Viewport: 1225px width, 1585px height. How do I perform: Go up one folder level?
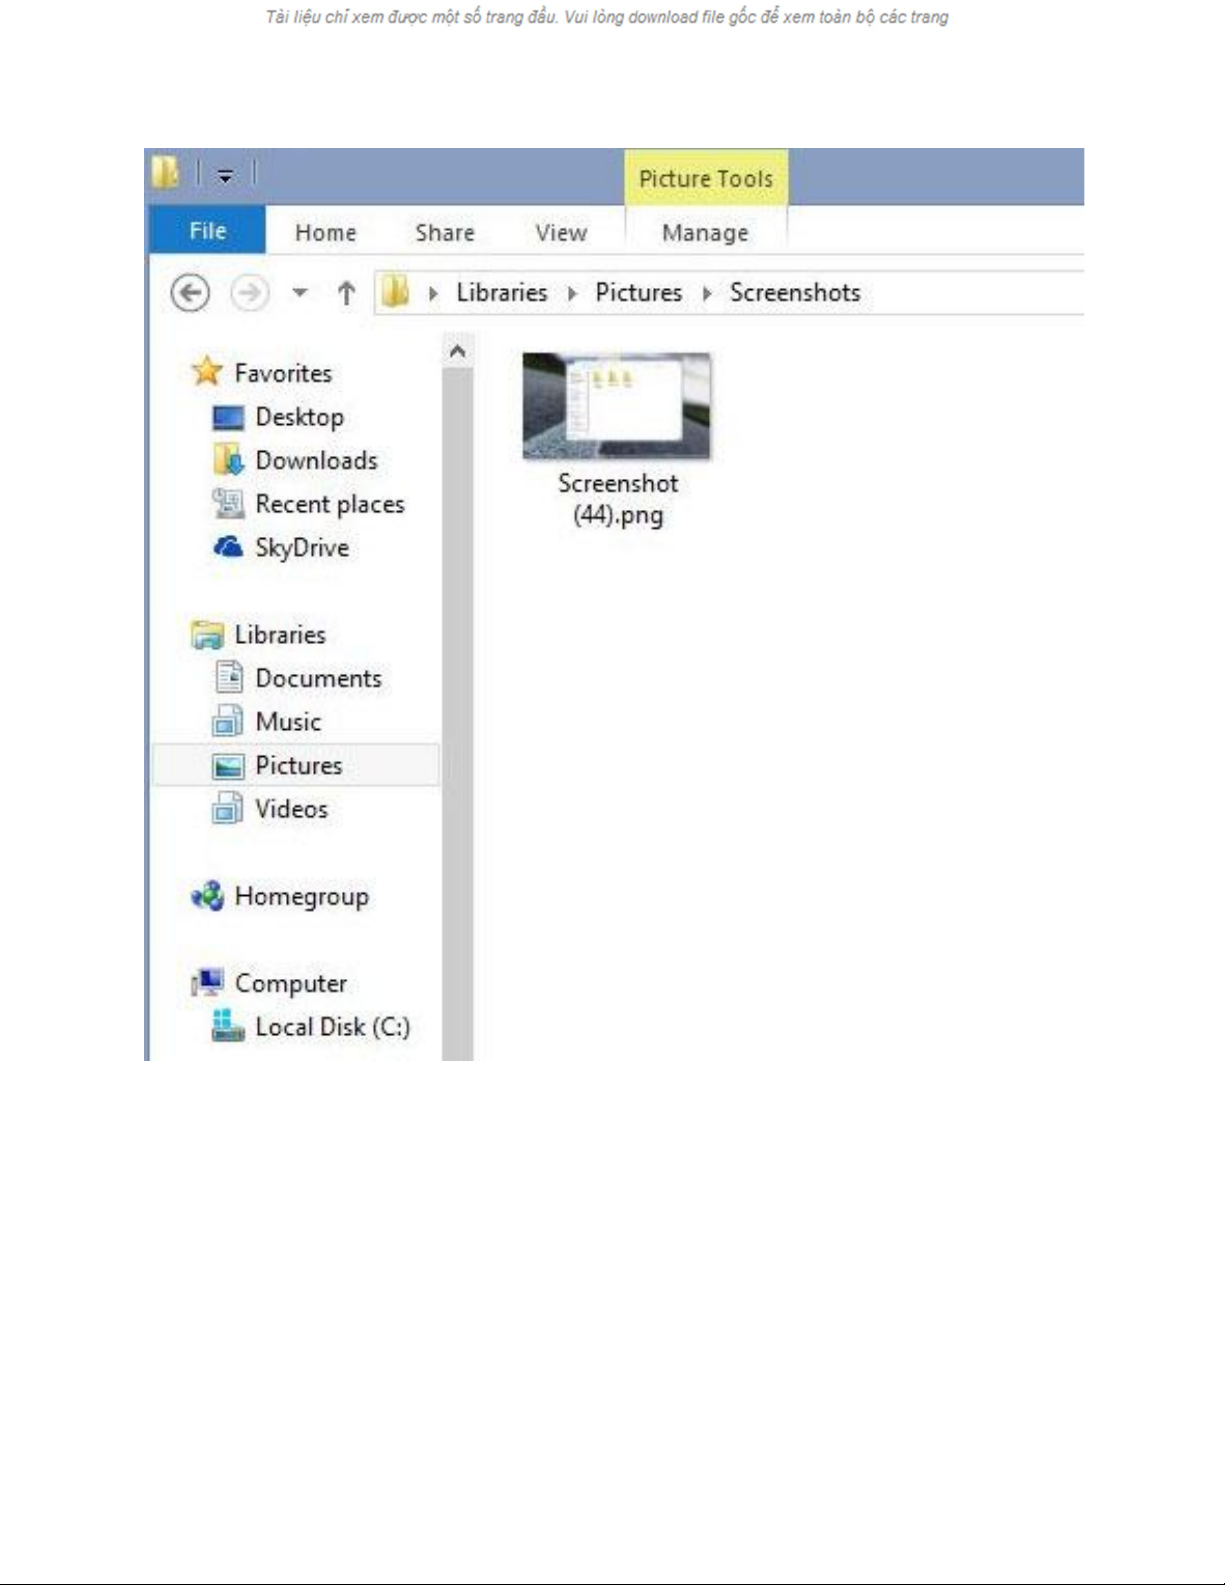(x=346, y=293)
